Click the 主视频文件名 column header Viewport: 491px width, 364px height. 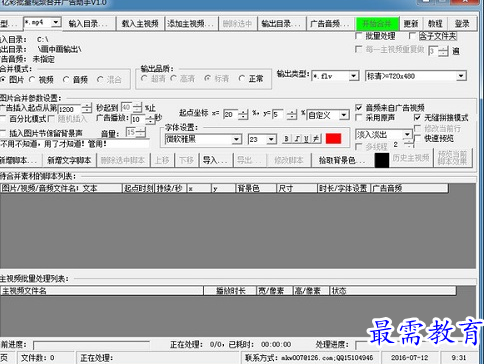click(102, 291)
